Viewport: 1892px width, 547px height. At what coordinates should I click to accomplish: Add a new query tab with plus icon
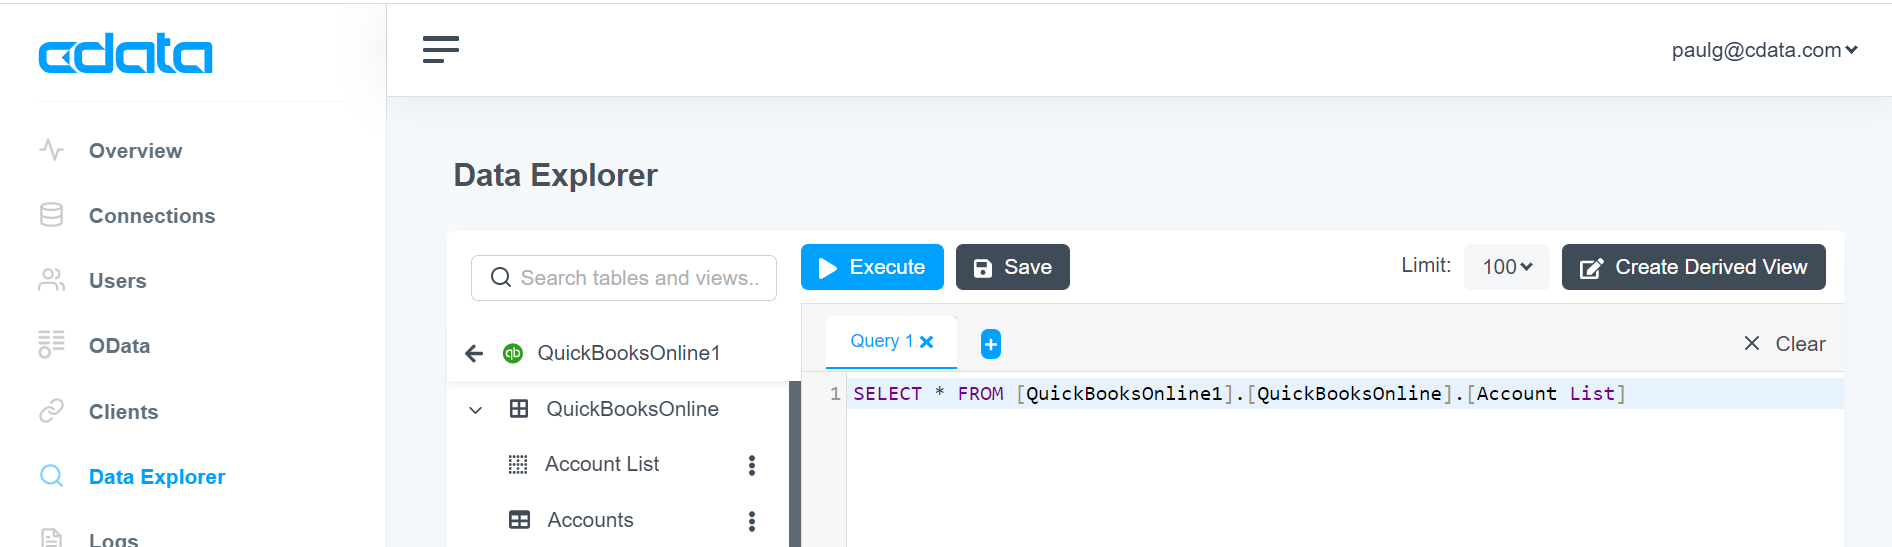tap(991, 344)
